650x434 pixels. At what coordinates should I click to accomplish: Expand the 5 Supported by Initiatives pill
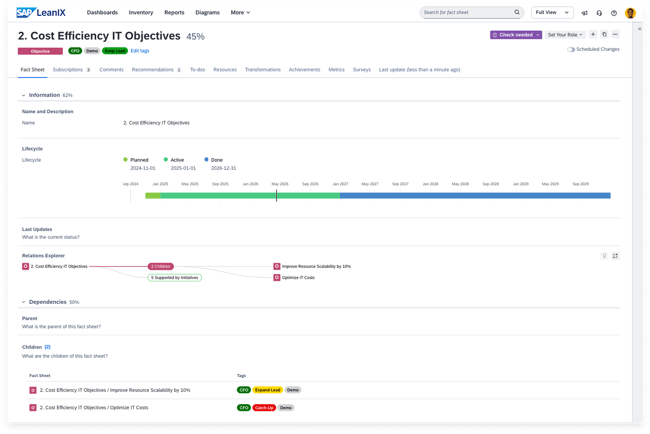[x=175, y=277]
